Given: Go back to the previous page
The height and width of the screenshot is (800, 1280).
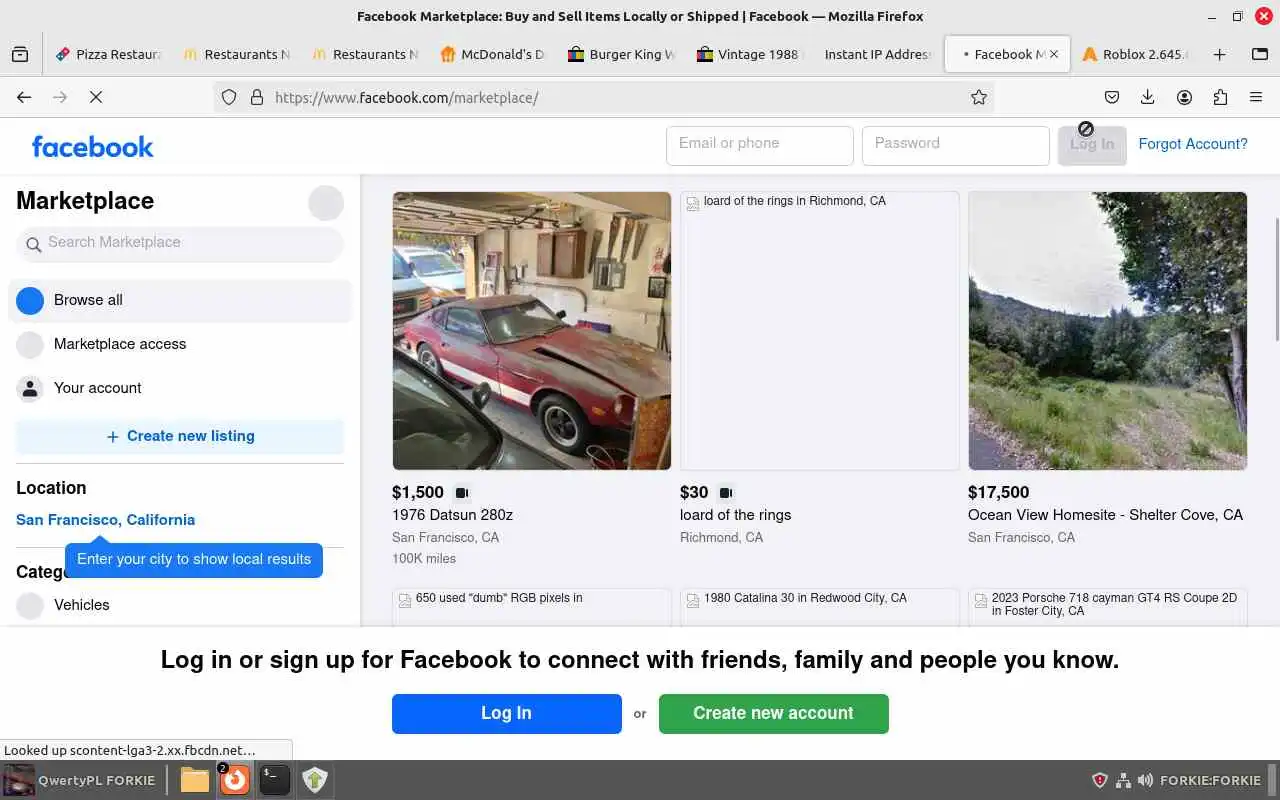Looking at the screenshot, I should tap(24, 97).
